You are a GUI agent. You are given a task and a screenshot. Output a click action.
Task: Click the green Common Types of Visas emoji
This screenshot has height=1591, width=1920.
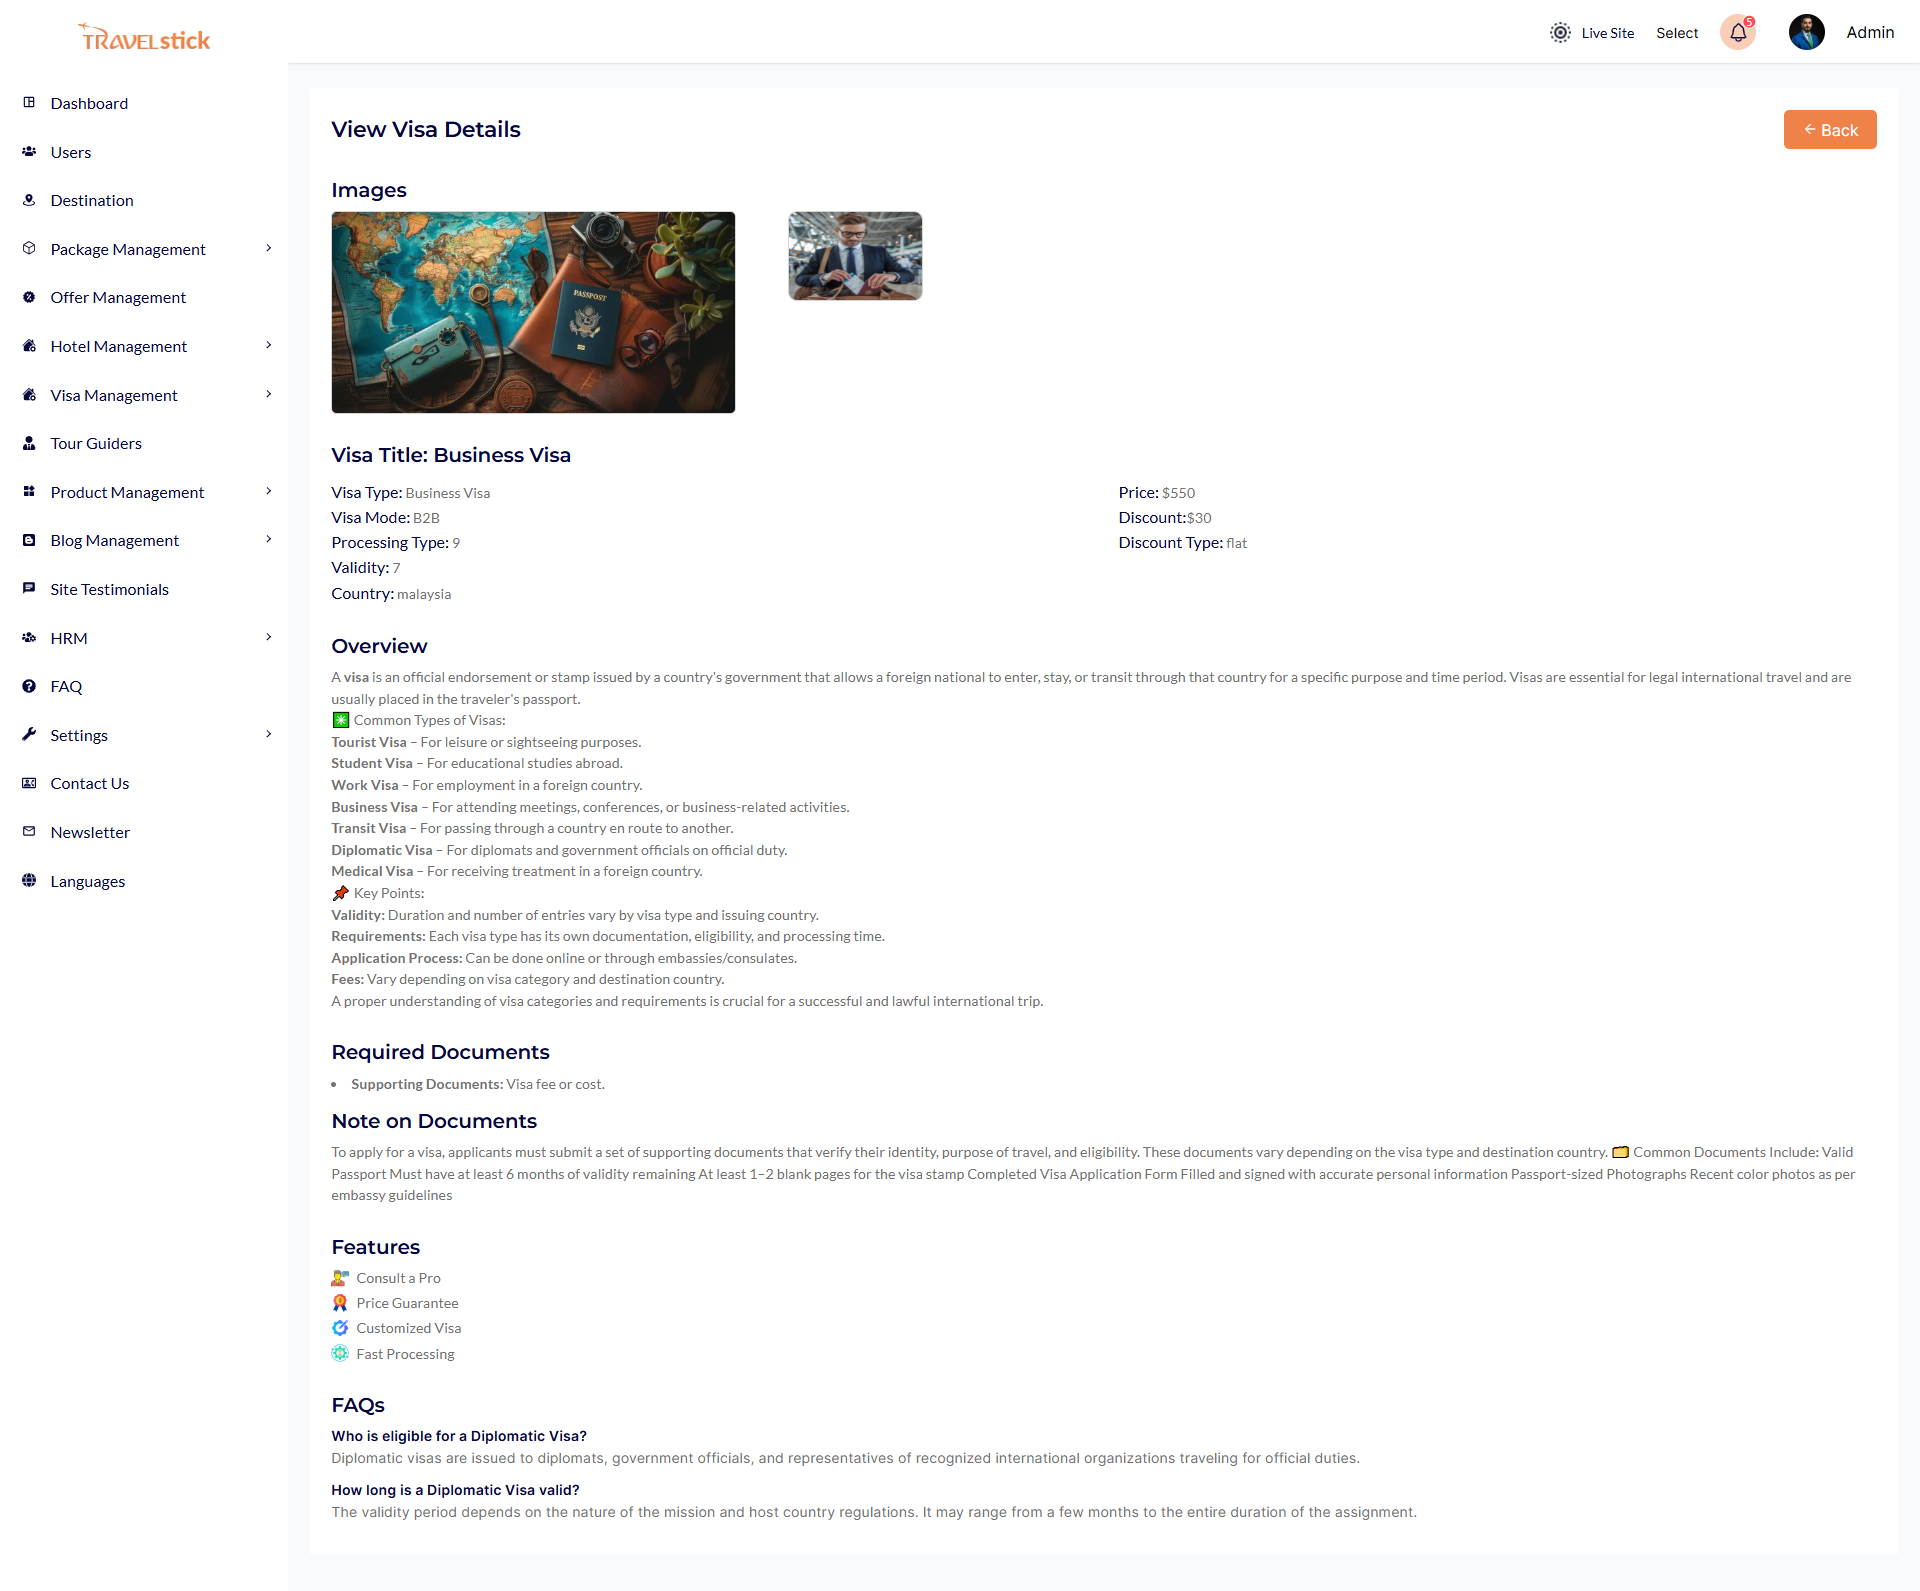[x=341, y=720]
